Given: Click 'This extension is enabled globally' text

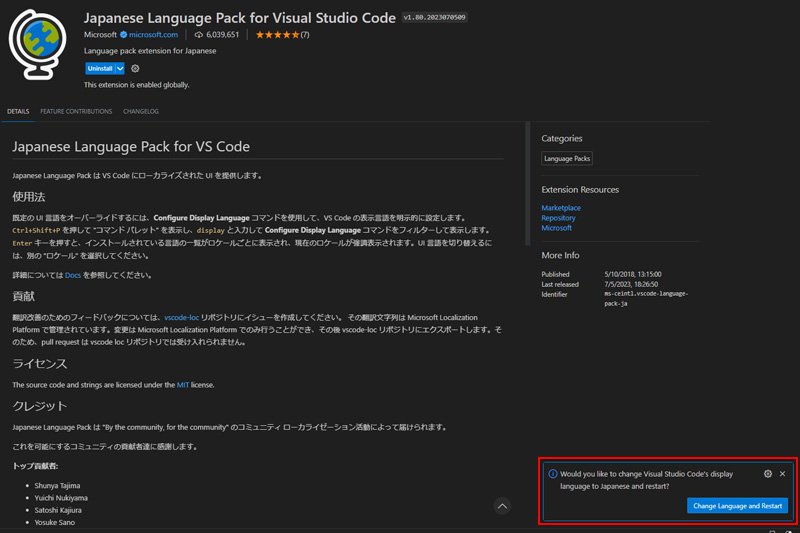Looking at the screenshot, I should pos(136,85).
